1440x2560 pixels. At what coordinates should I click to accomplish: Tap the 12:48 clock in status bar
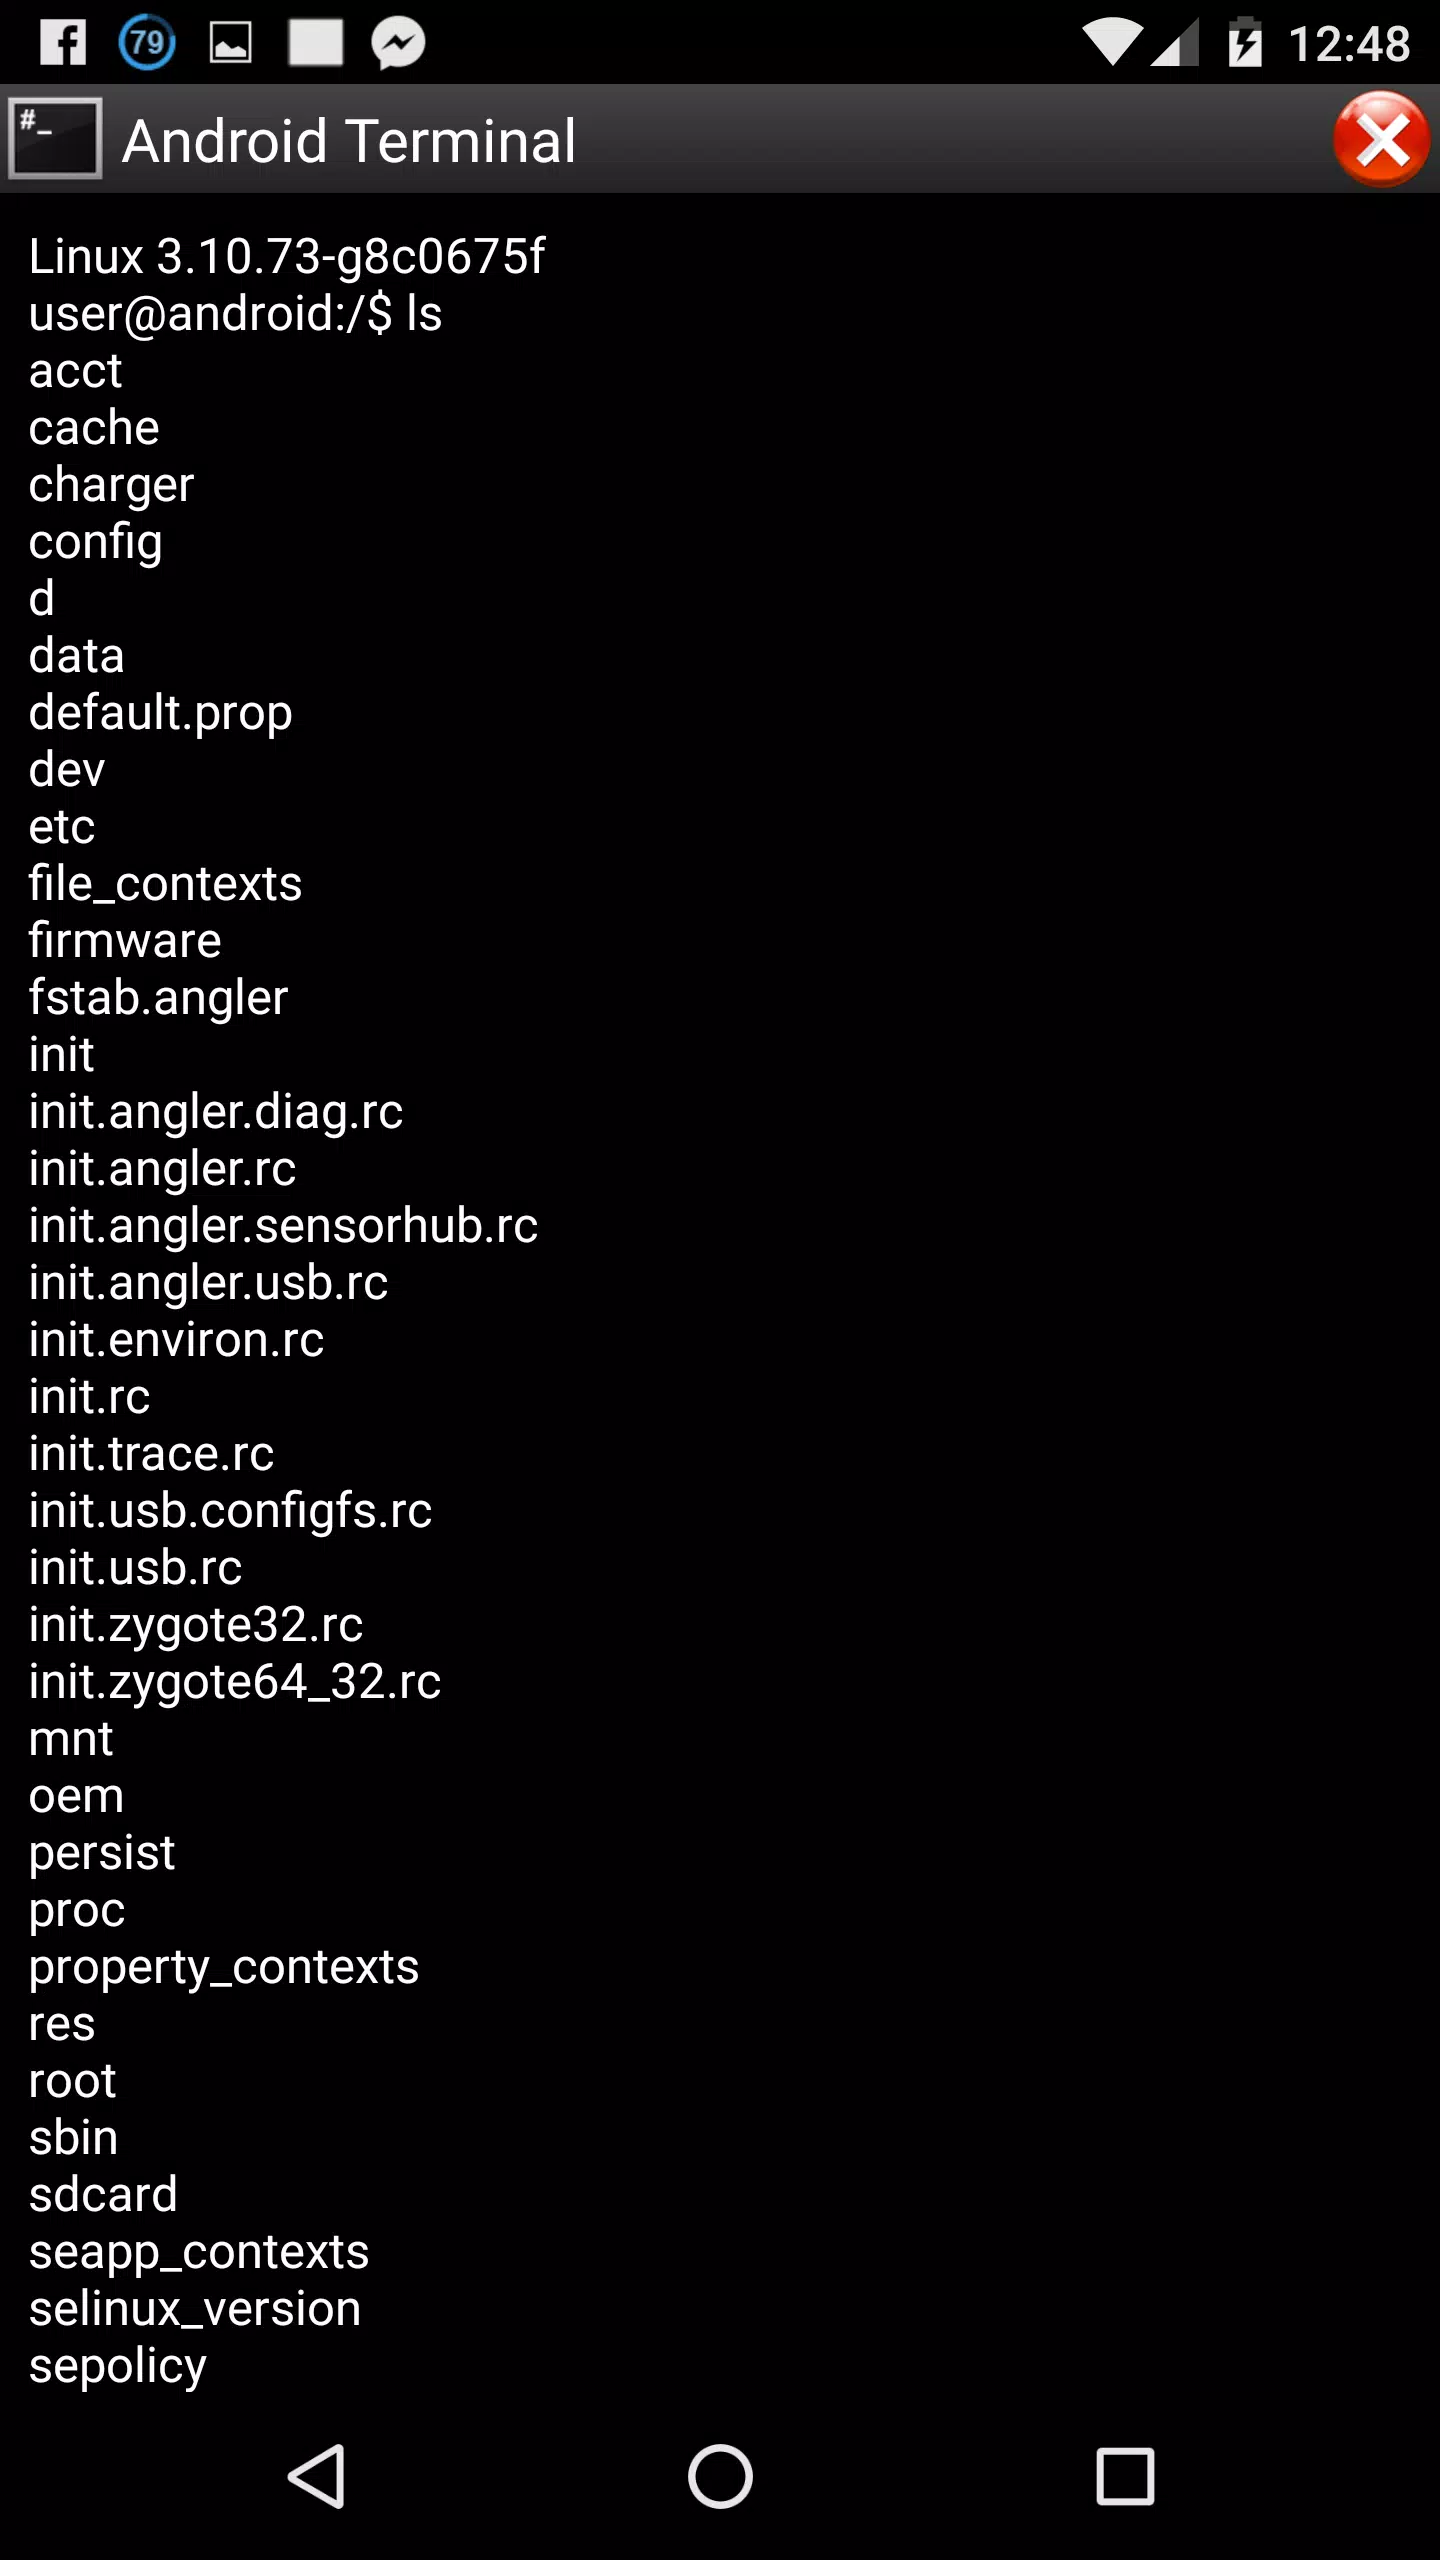point(1349,44)
